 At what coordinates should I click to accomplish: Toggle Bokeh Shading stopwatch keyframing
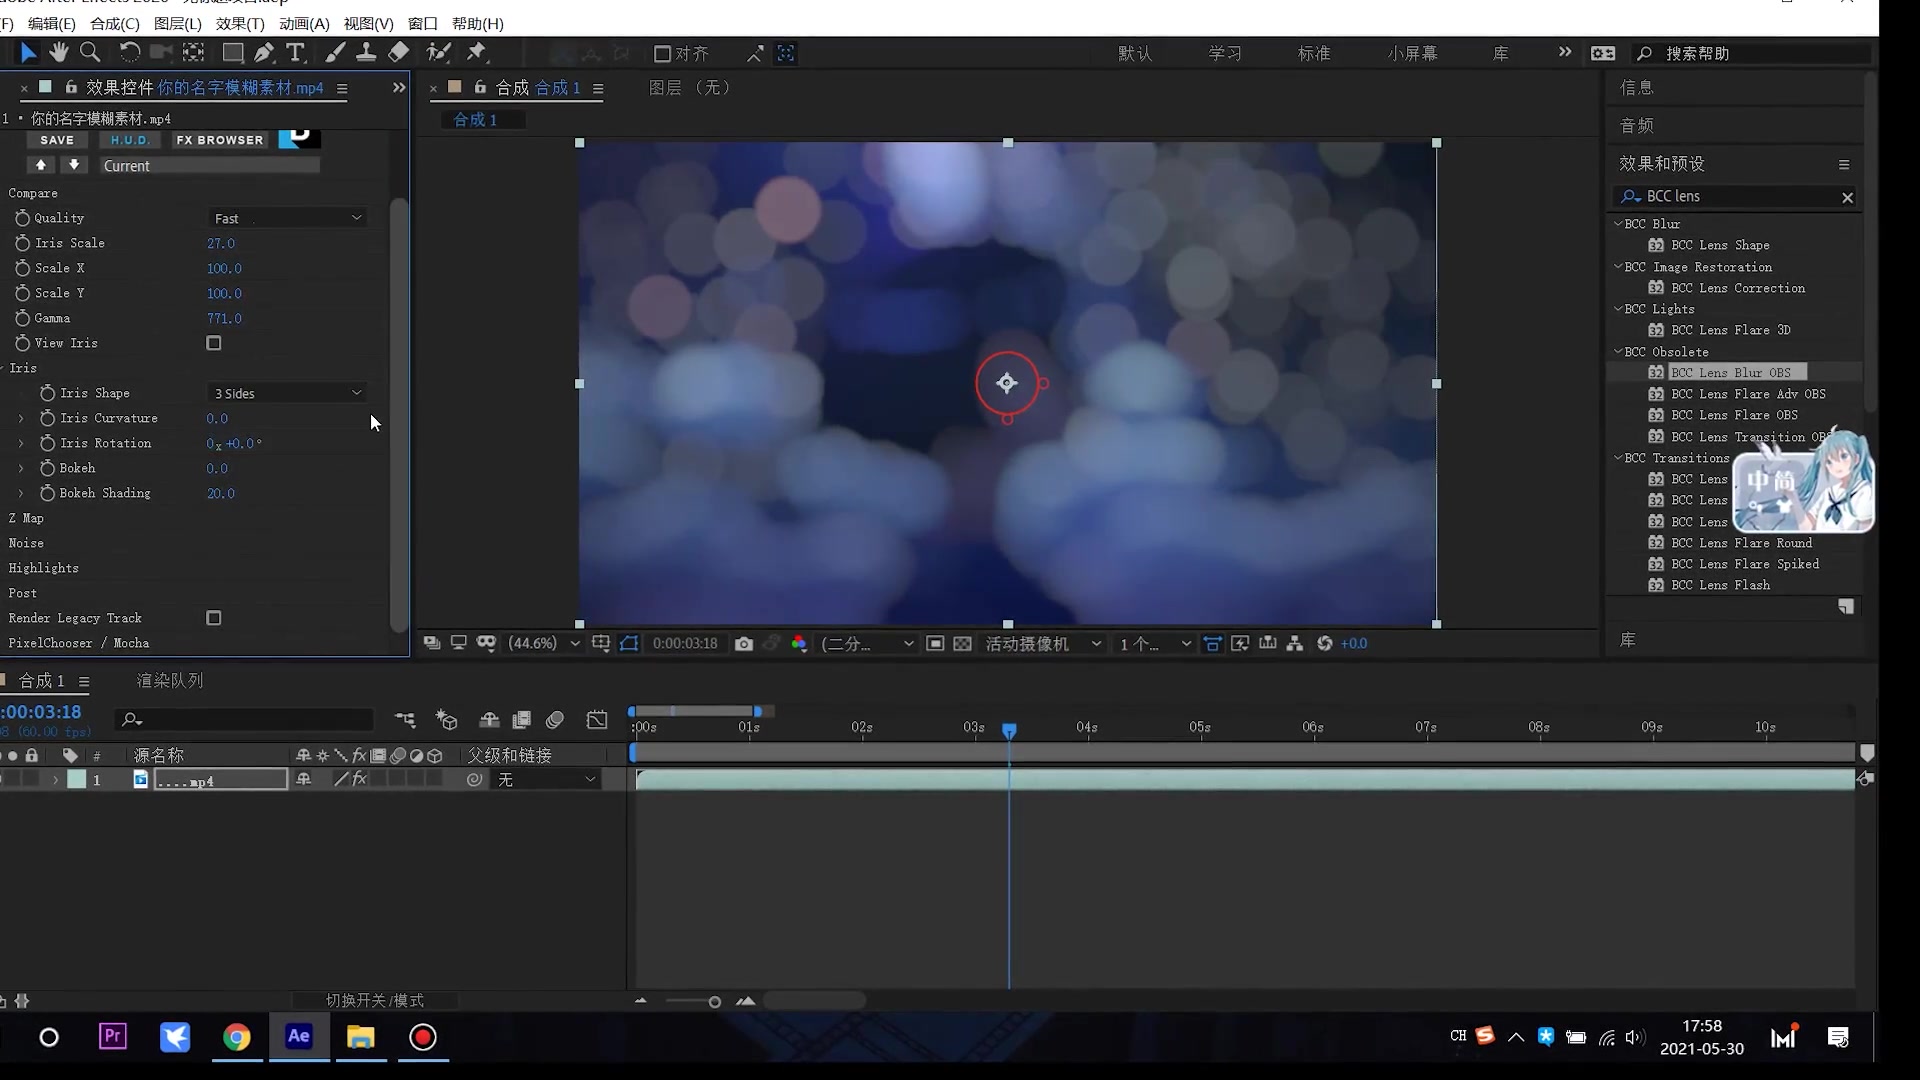coord(47,493)
